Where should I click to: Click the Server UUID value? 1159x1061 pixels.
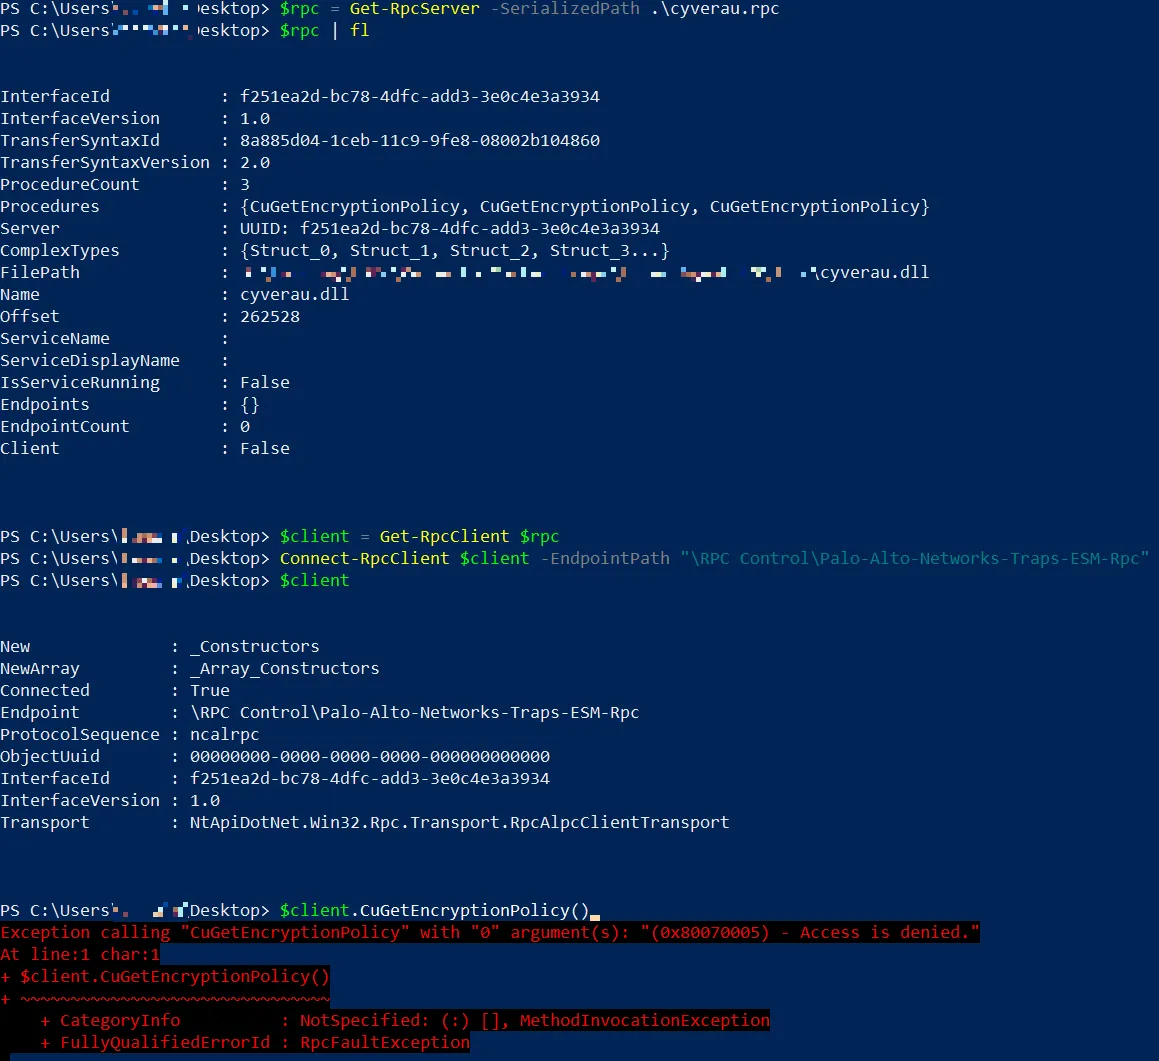[x=450, y=228]
